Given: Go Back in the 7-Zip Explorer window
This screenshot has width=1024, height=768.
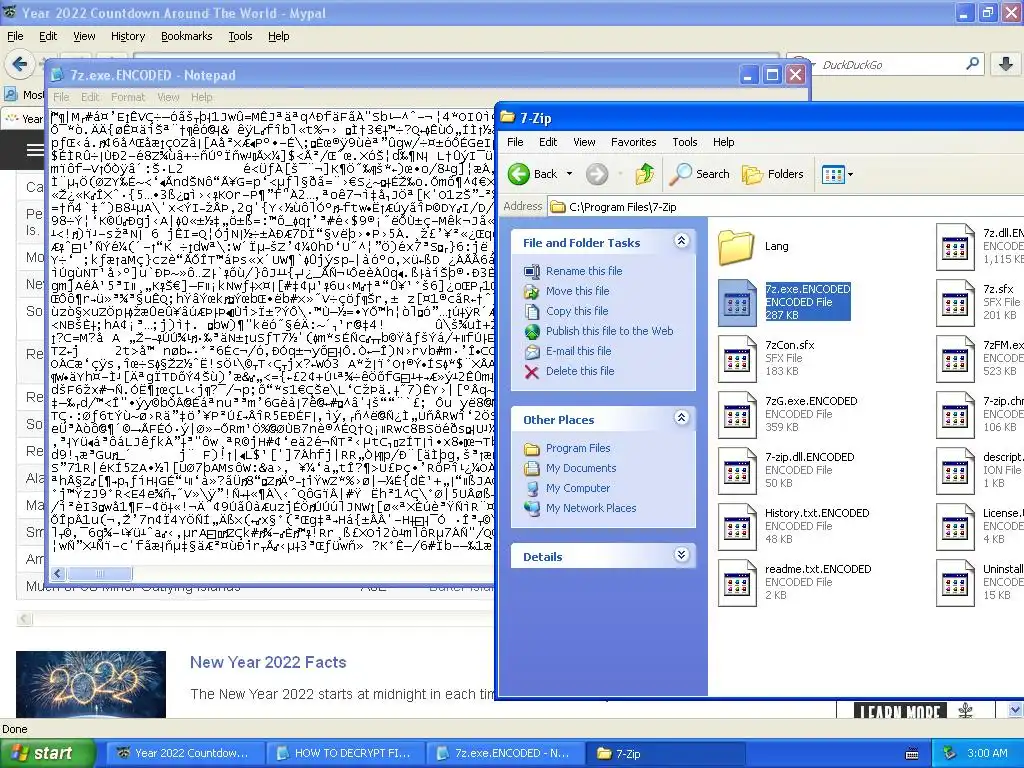Looking at the screenshot, I should point(533,174).
